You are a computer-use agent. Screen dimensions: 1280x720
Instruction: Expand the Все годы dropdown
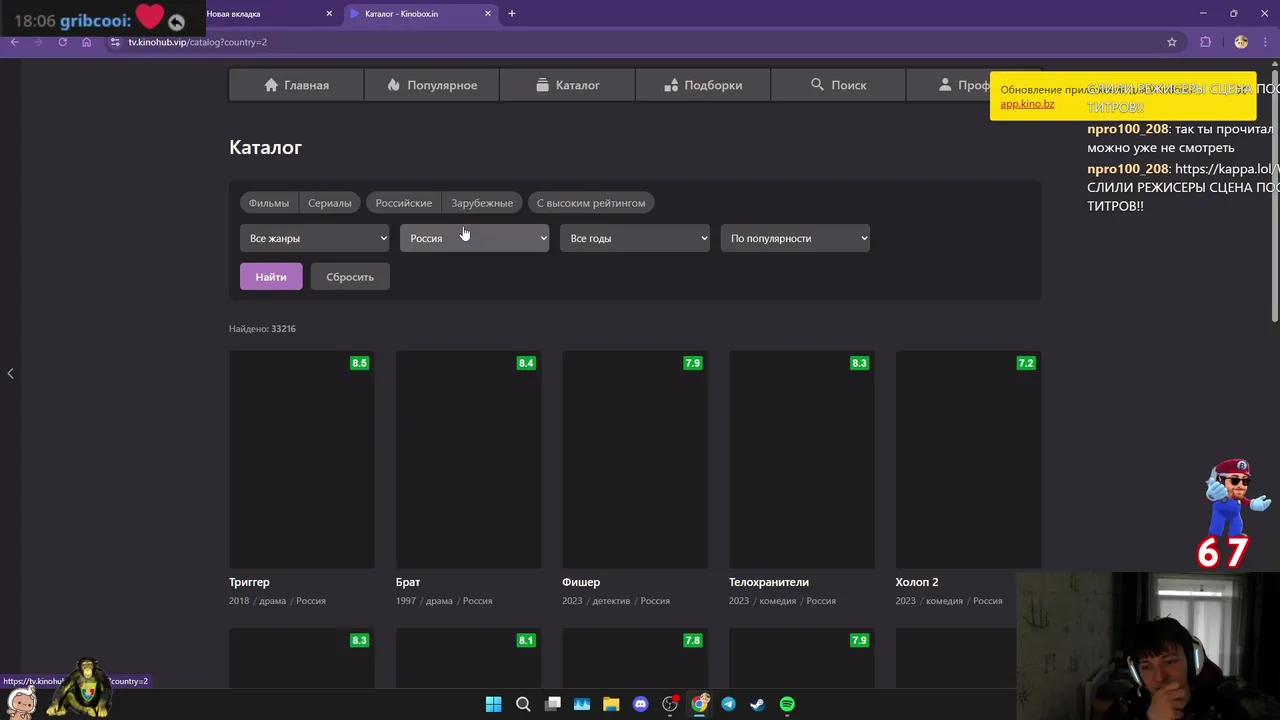click(635, 238)
